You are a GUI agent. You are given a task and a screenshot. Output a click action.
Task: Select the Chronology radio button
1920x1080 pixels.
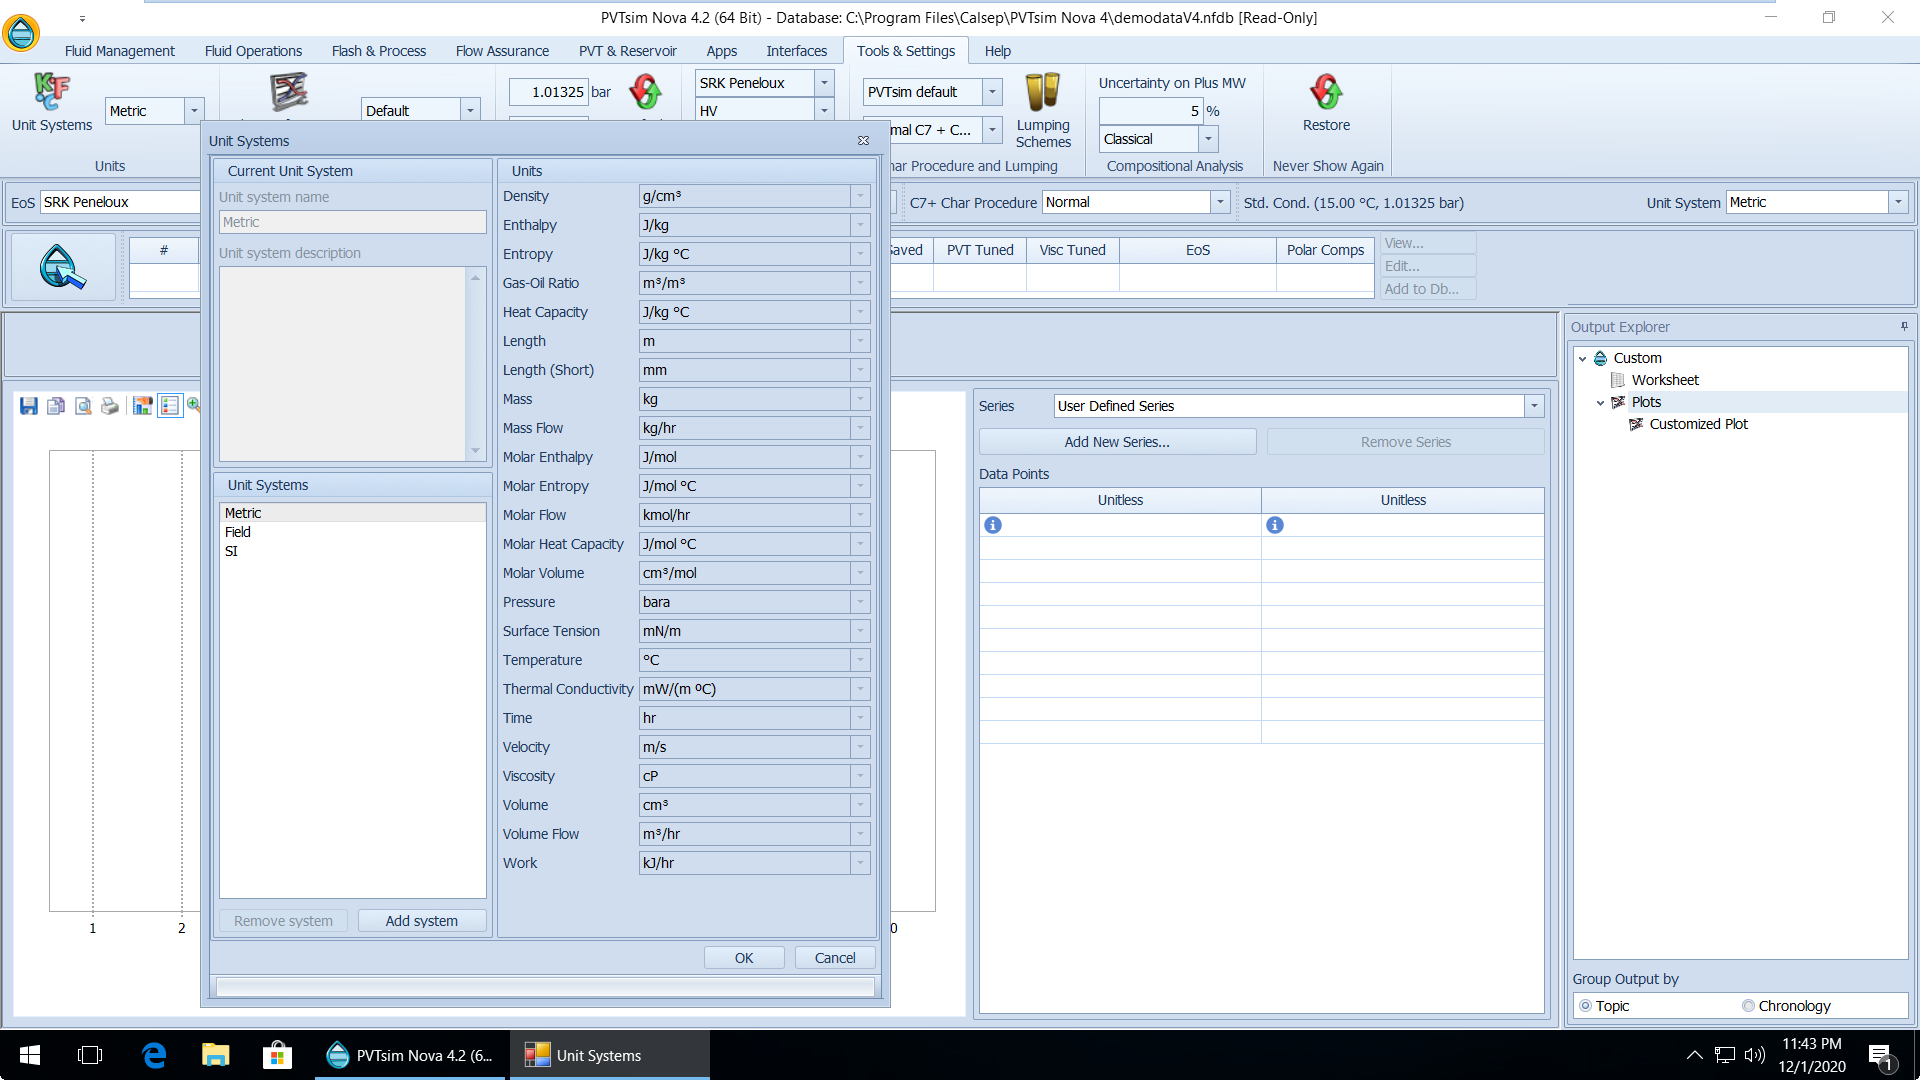click(1748, 1006)
